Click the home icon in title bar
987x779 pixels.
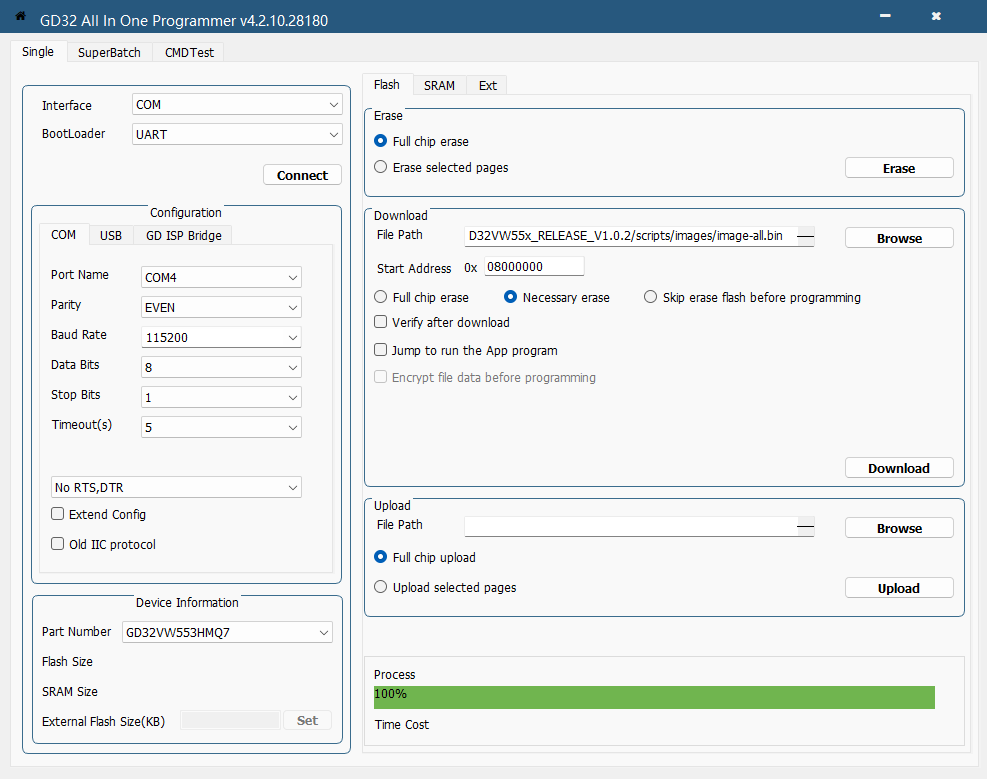(20, 17)
